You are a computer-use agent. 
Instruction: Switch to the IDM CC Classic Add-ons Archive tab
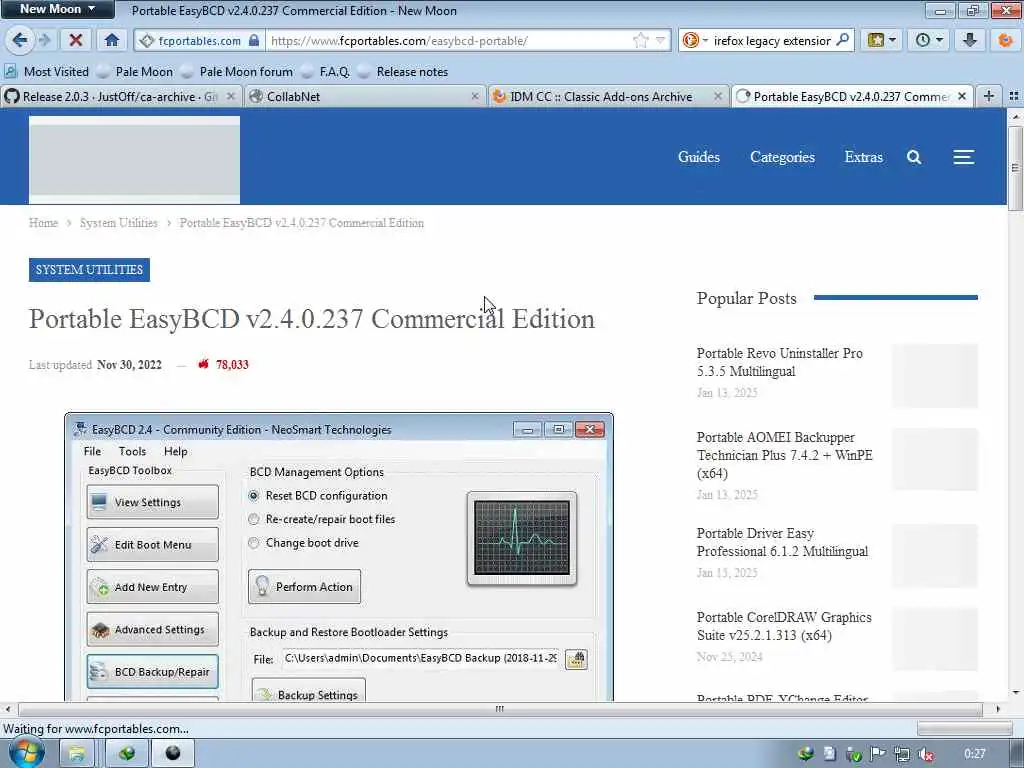pos(601,97)
